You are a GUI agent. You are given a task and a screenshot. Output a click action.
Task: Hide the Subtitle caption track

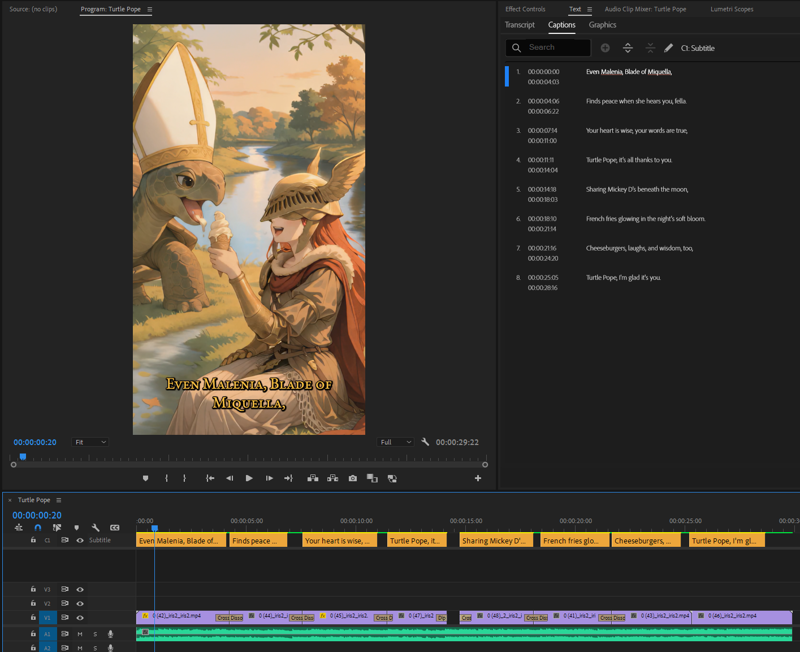click(x=80, y=540)
